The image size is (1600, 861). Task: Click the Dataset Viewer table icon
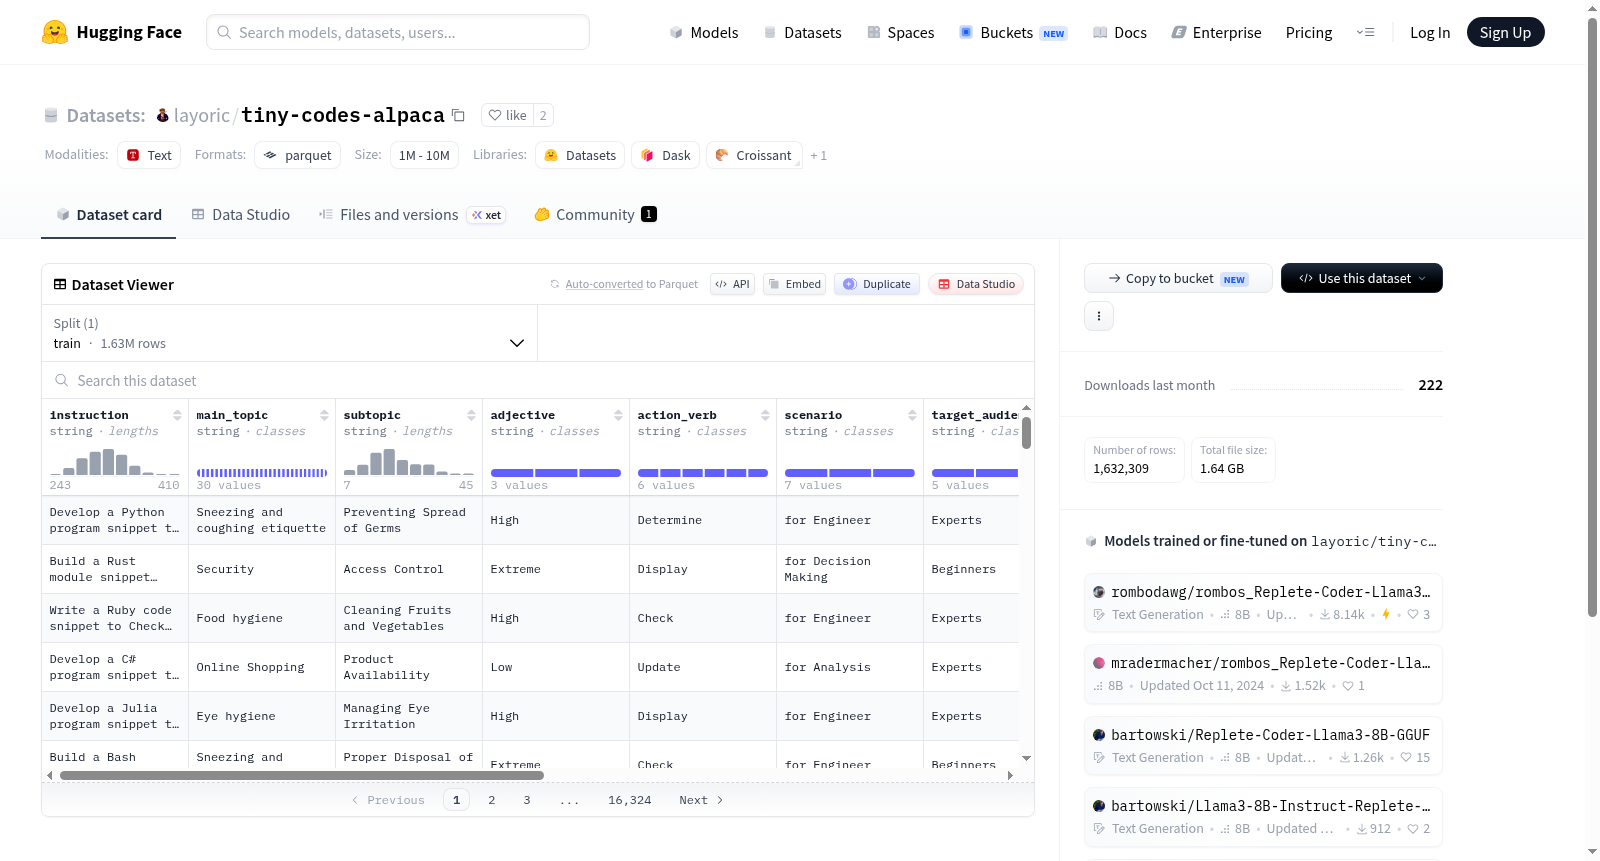pos(60,284)
